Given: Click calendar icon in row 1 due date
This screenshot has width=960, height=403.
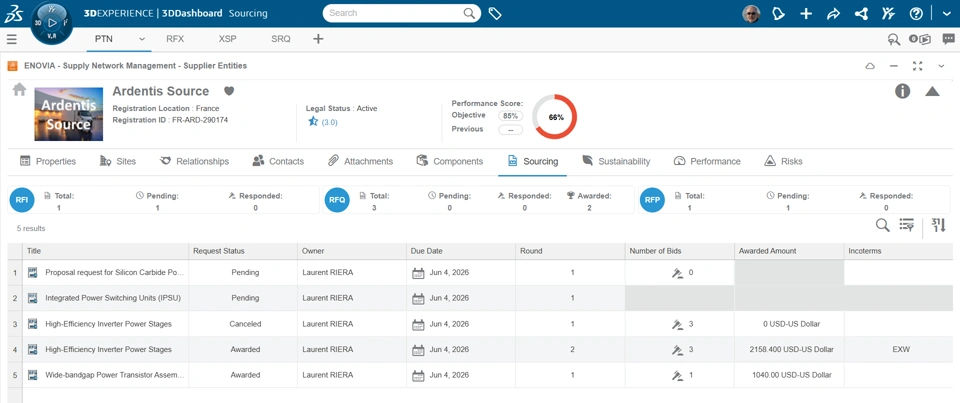Looking at the screenshot, I should pos(418,273).
